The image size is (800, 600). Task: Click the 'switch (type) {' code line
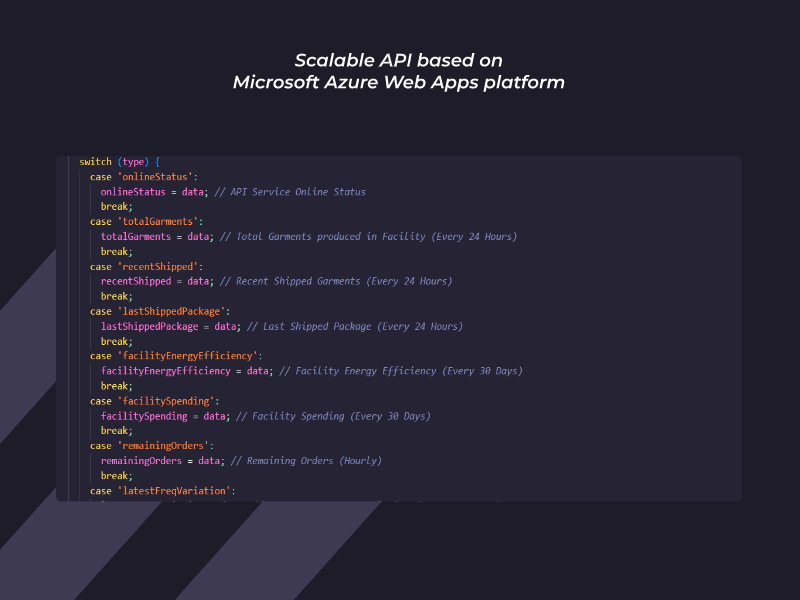tap(119, 162)
